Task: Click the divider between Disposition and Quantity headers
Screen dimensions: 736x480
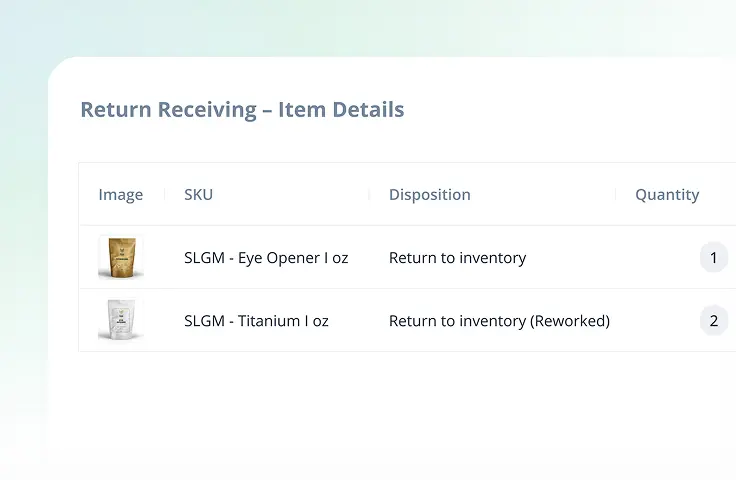Action: [x=614, y=195]
